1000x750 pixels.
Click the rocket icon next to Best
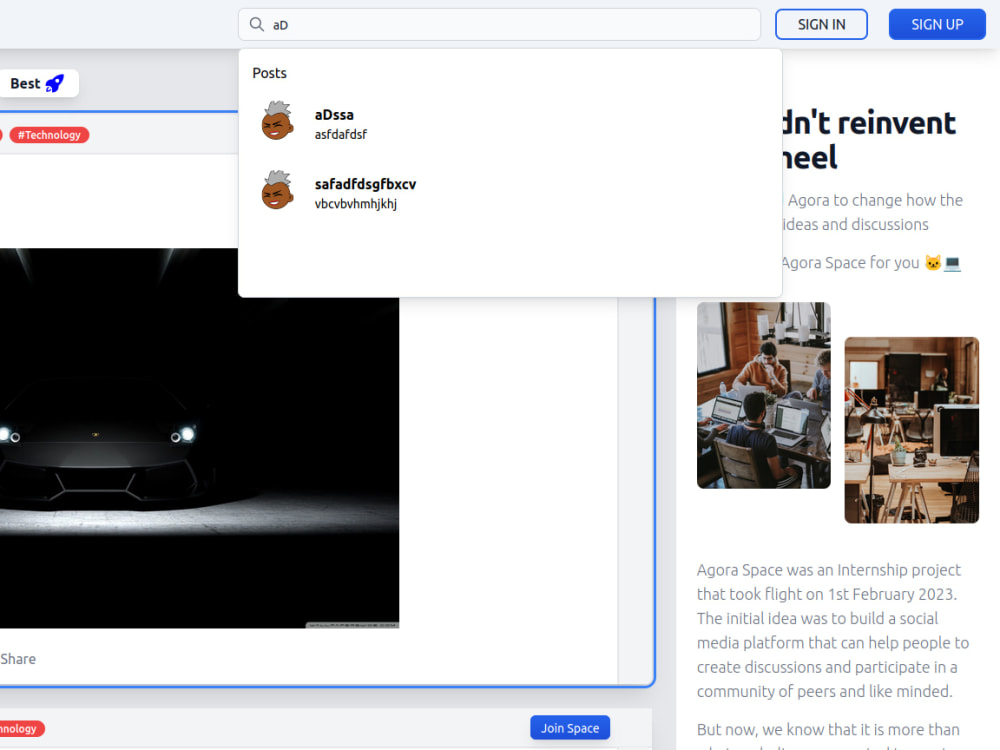point(55,84)
